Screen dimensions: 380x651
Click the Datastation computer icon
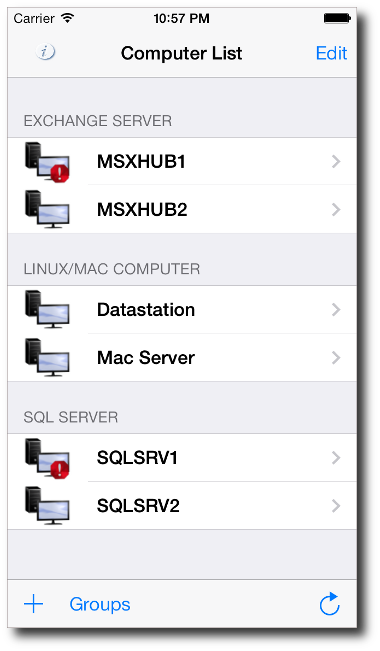[47, 309]
